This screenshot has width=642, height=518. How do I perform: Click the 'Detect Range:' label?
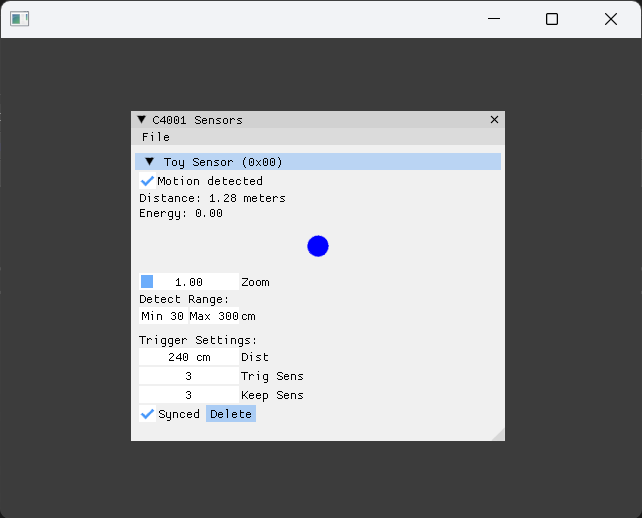184,299
